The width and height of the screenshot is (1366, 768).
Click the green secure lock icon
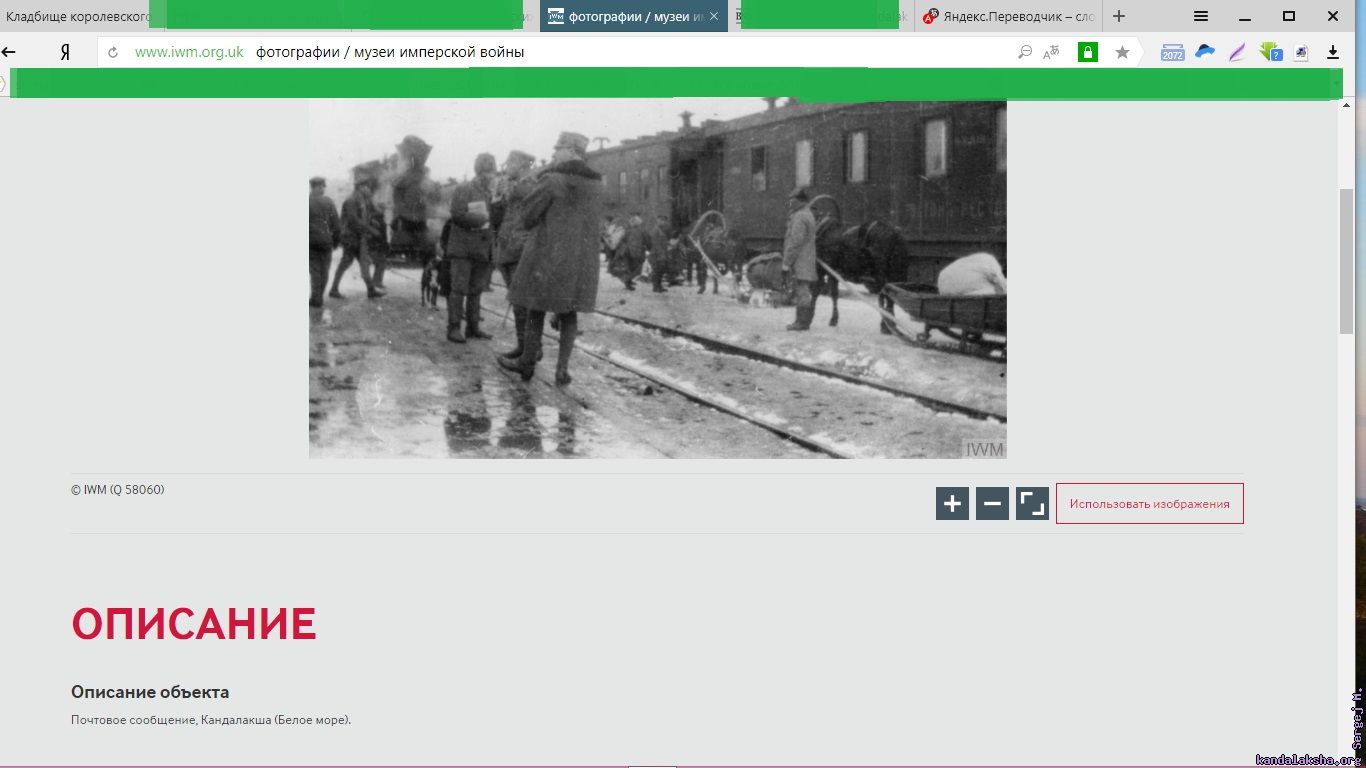tap(1088, 52)
